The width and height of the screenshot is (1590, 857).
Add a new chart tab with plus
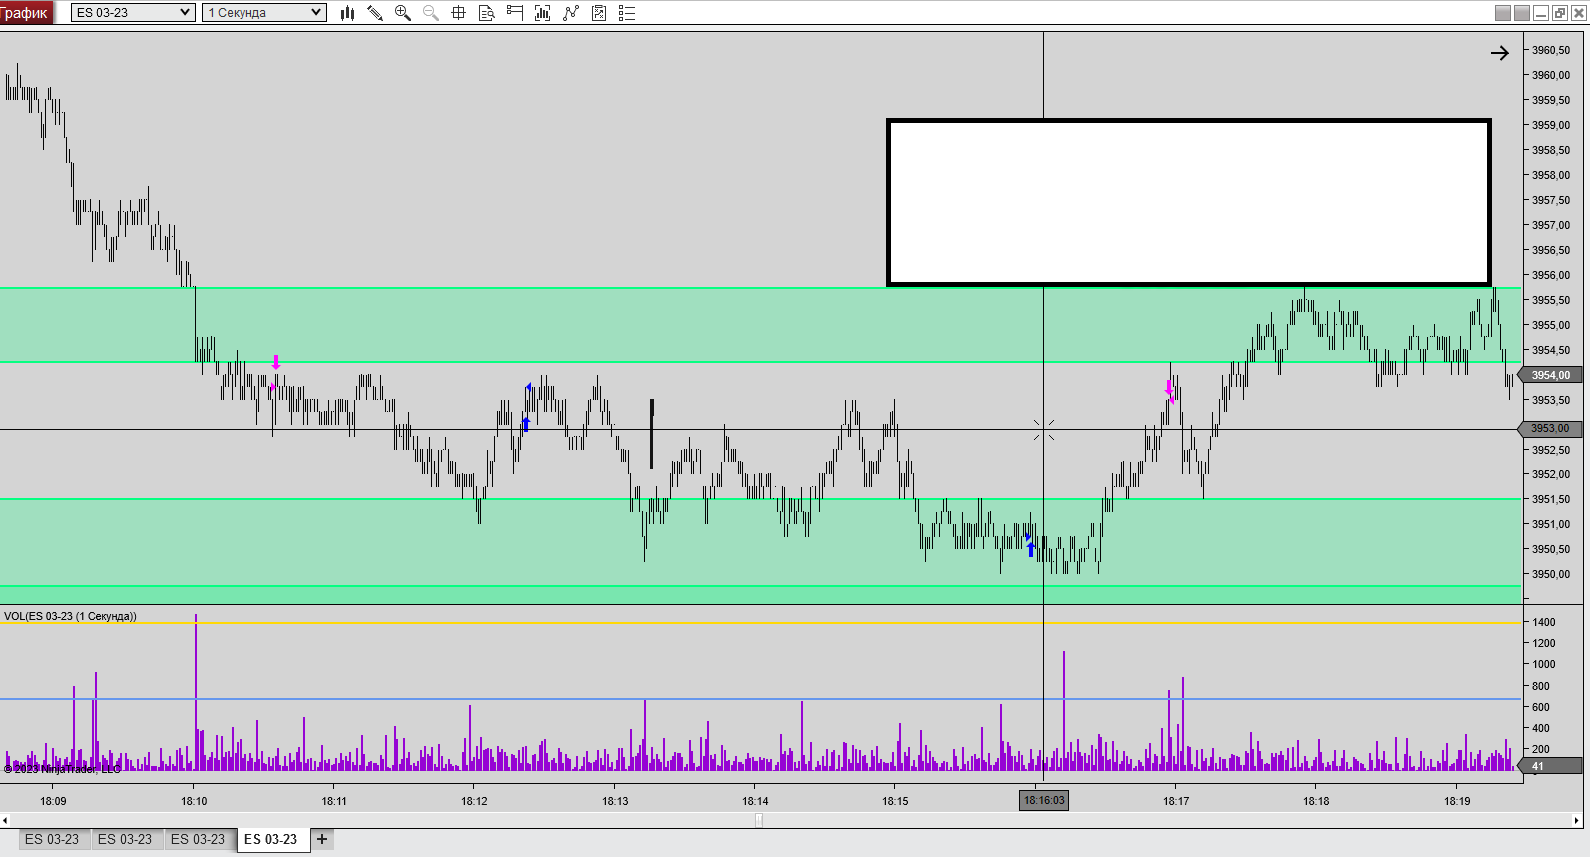322,839
